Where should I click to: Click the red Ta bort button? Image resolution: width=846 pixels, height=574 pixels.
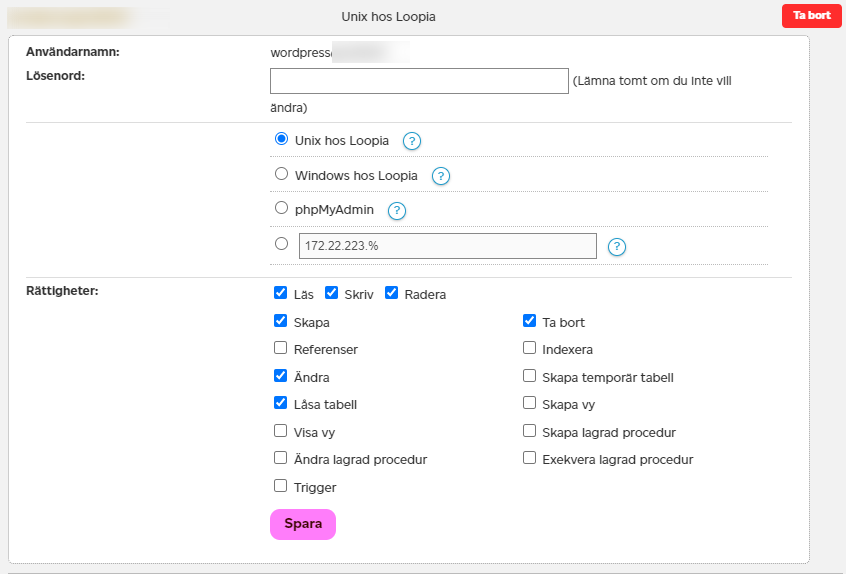pyautogui.click(x=811, y=16)
